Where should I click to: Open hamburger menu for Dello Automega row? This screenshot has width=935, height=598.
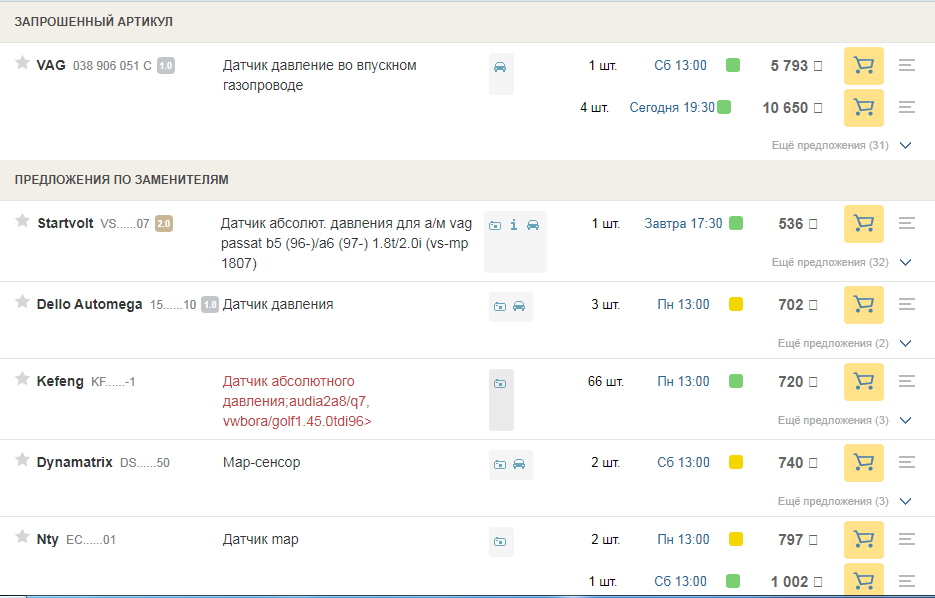907,304
